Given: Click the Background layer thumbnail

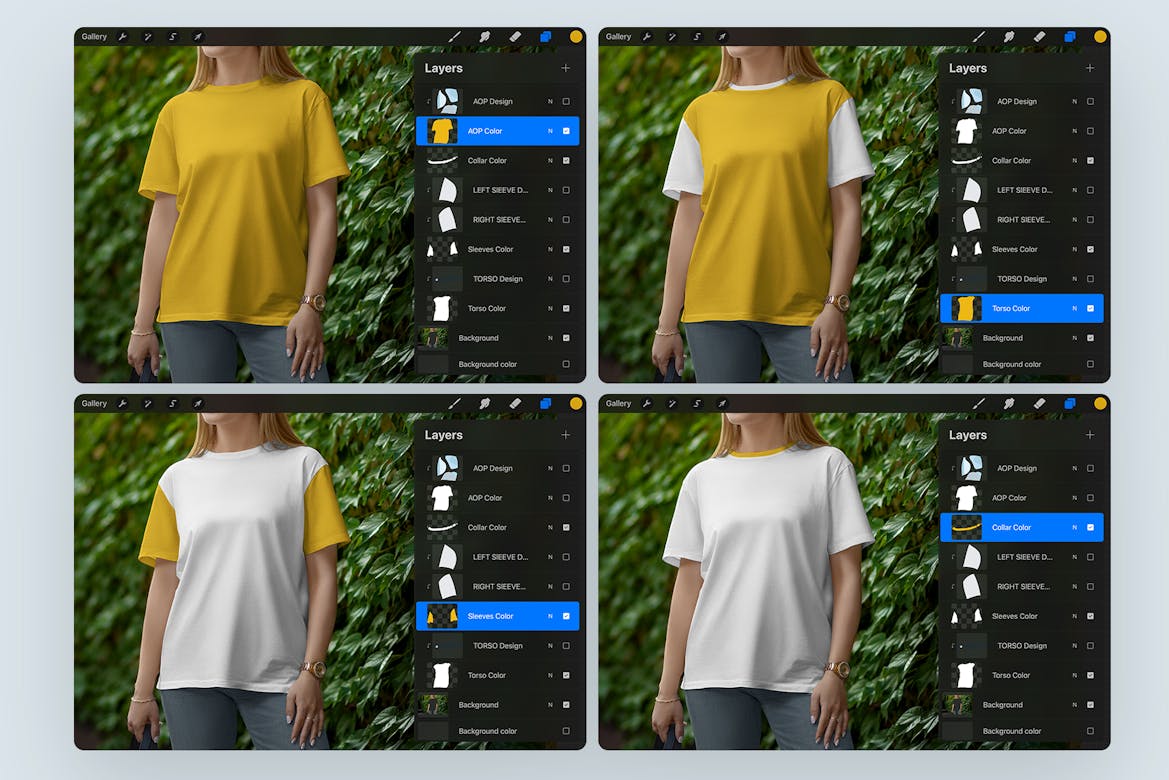Looking at the screenshot, I should 437,337.
